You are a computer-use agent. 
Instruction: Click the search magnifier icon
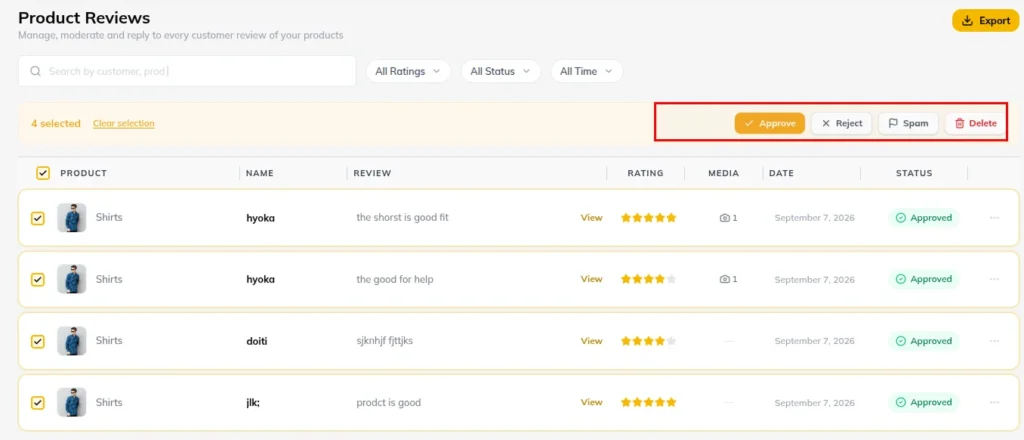(x=36, y=71)
